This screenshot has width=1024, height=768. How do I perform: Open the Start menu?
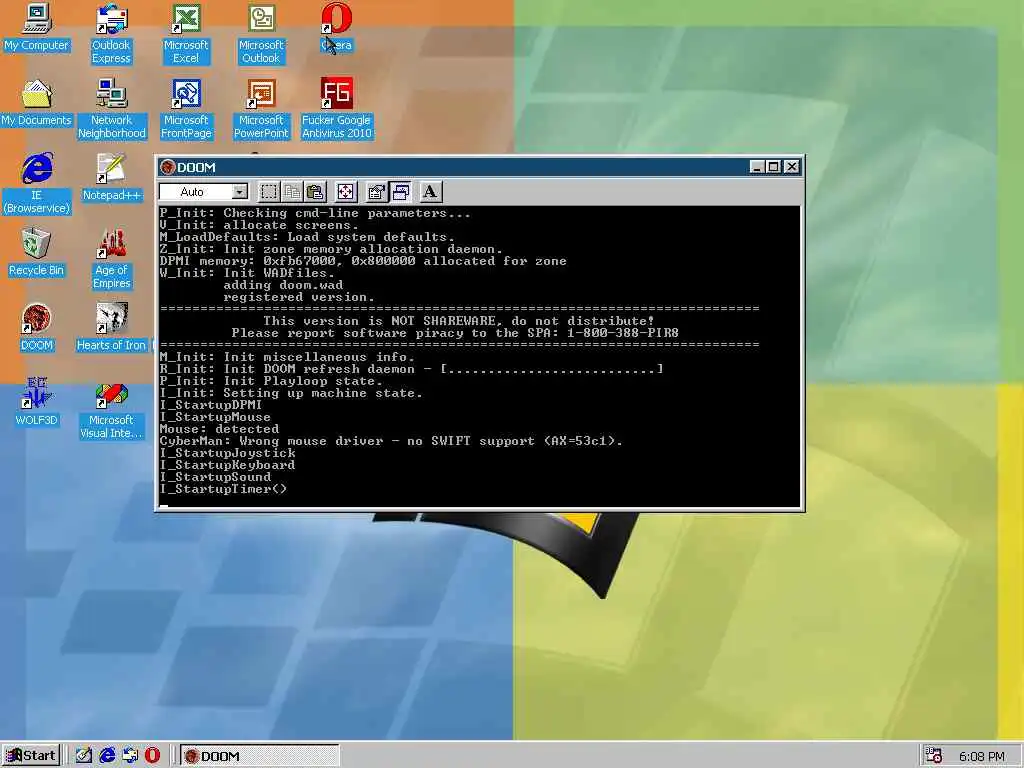(x=31, y=756)
